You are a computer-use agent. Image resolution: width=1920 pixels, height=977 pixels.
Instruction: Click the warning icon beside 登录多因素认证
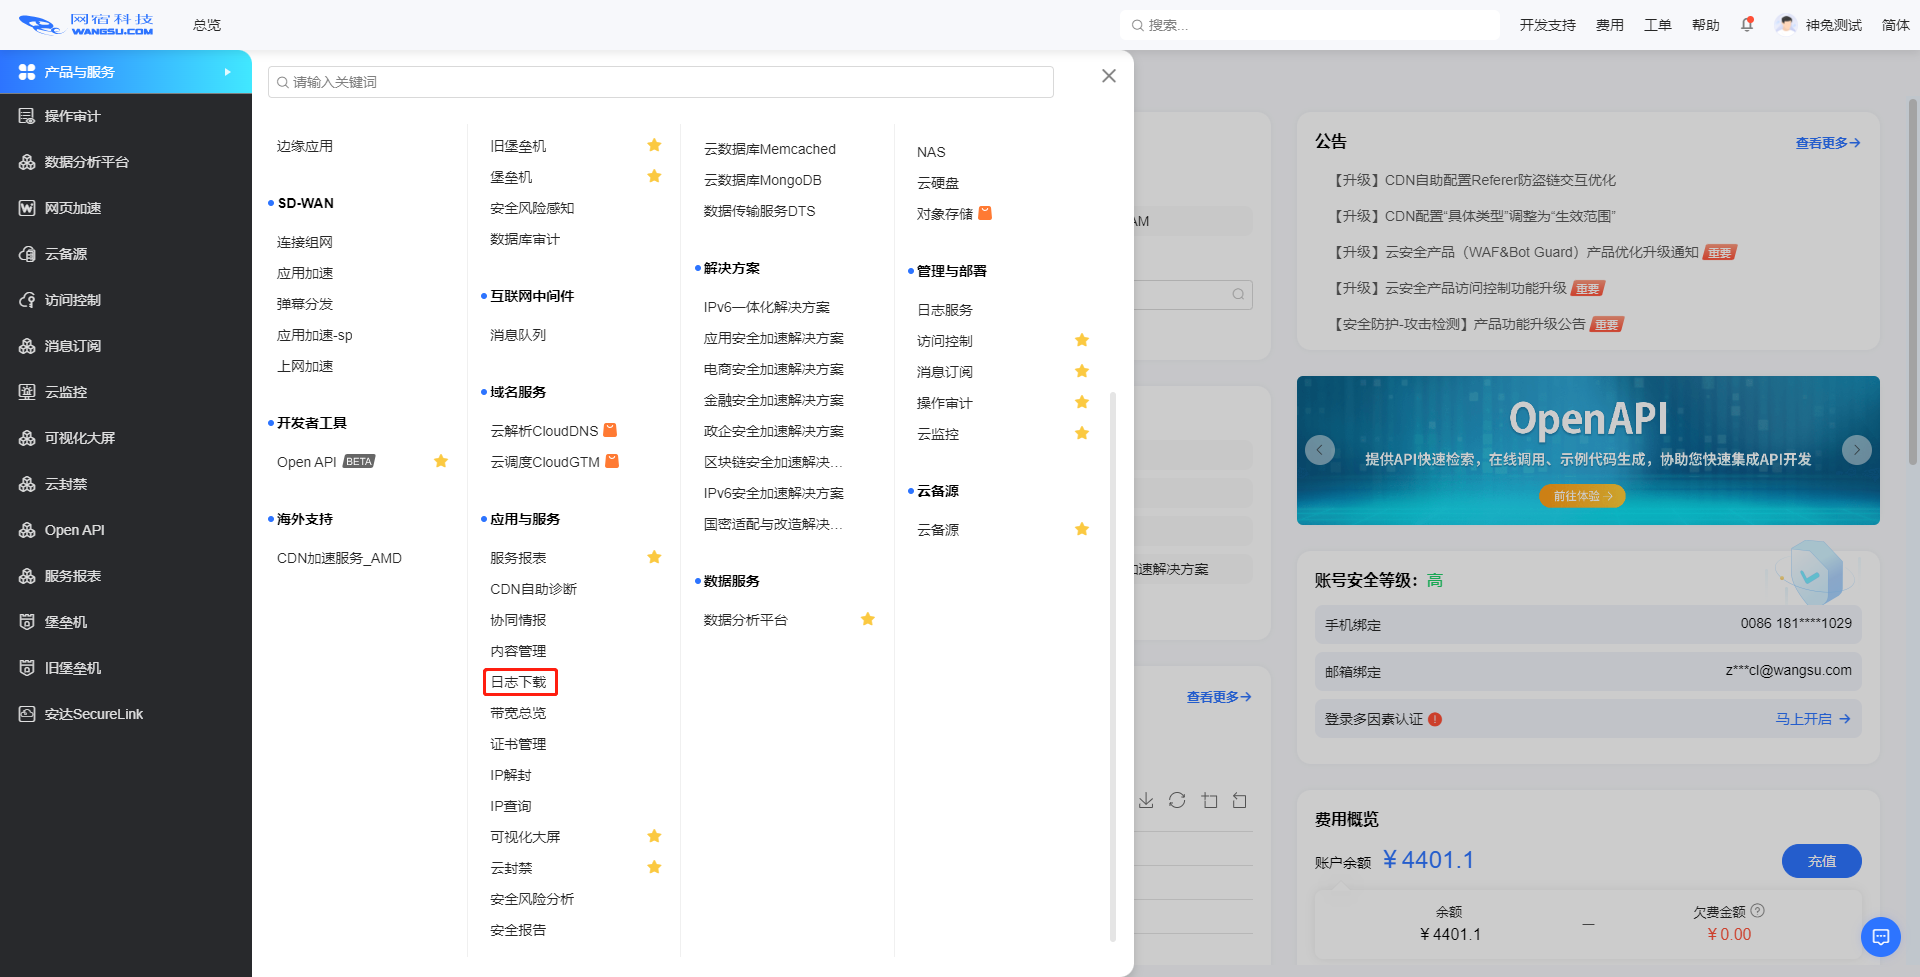1435,719
